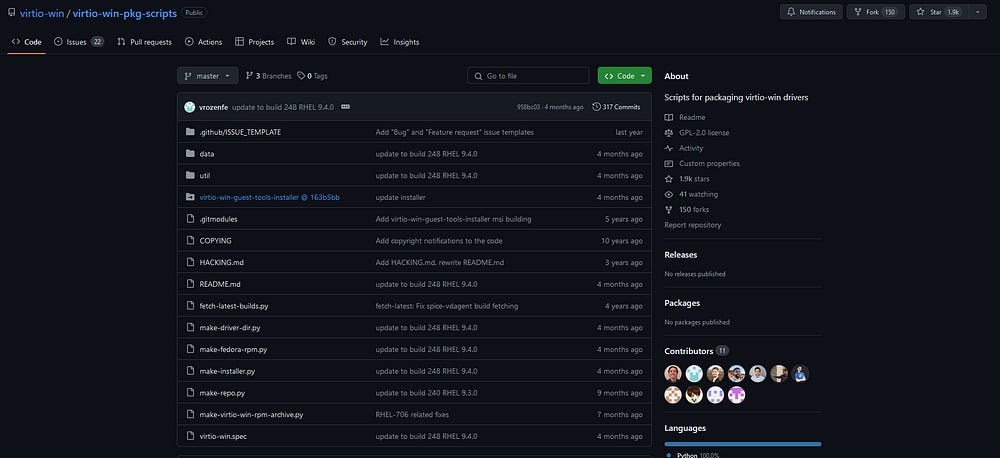Open Custom properties link

click(x=709, y=163)
